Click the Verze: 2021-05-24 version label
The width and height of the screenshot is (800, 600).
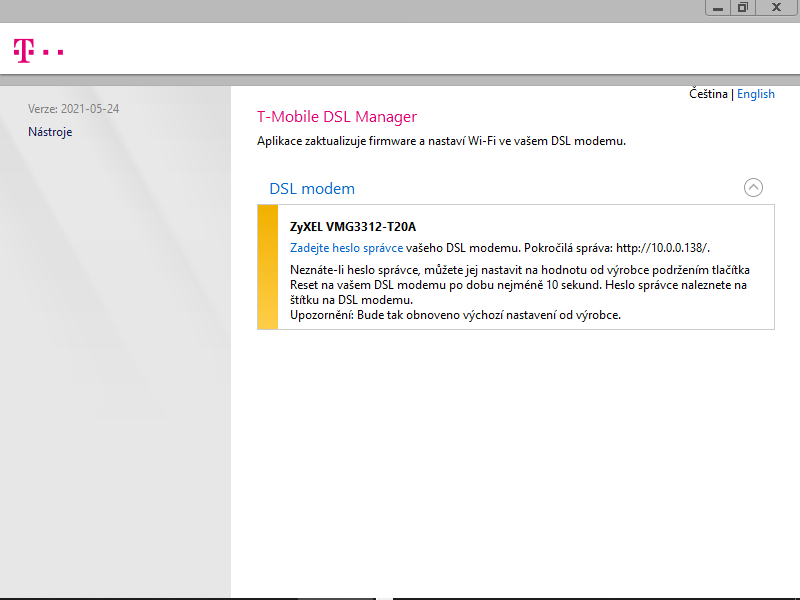pos(73,109)
